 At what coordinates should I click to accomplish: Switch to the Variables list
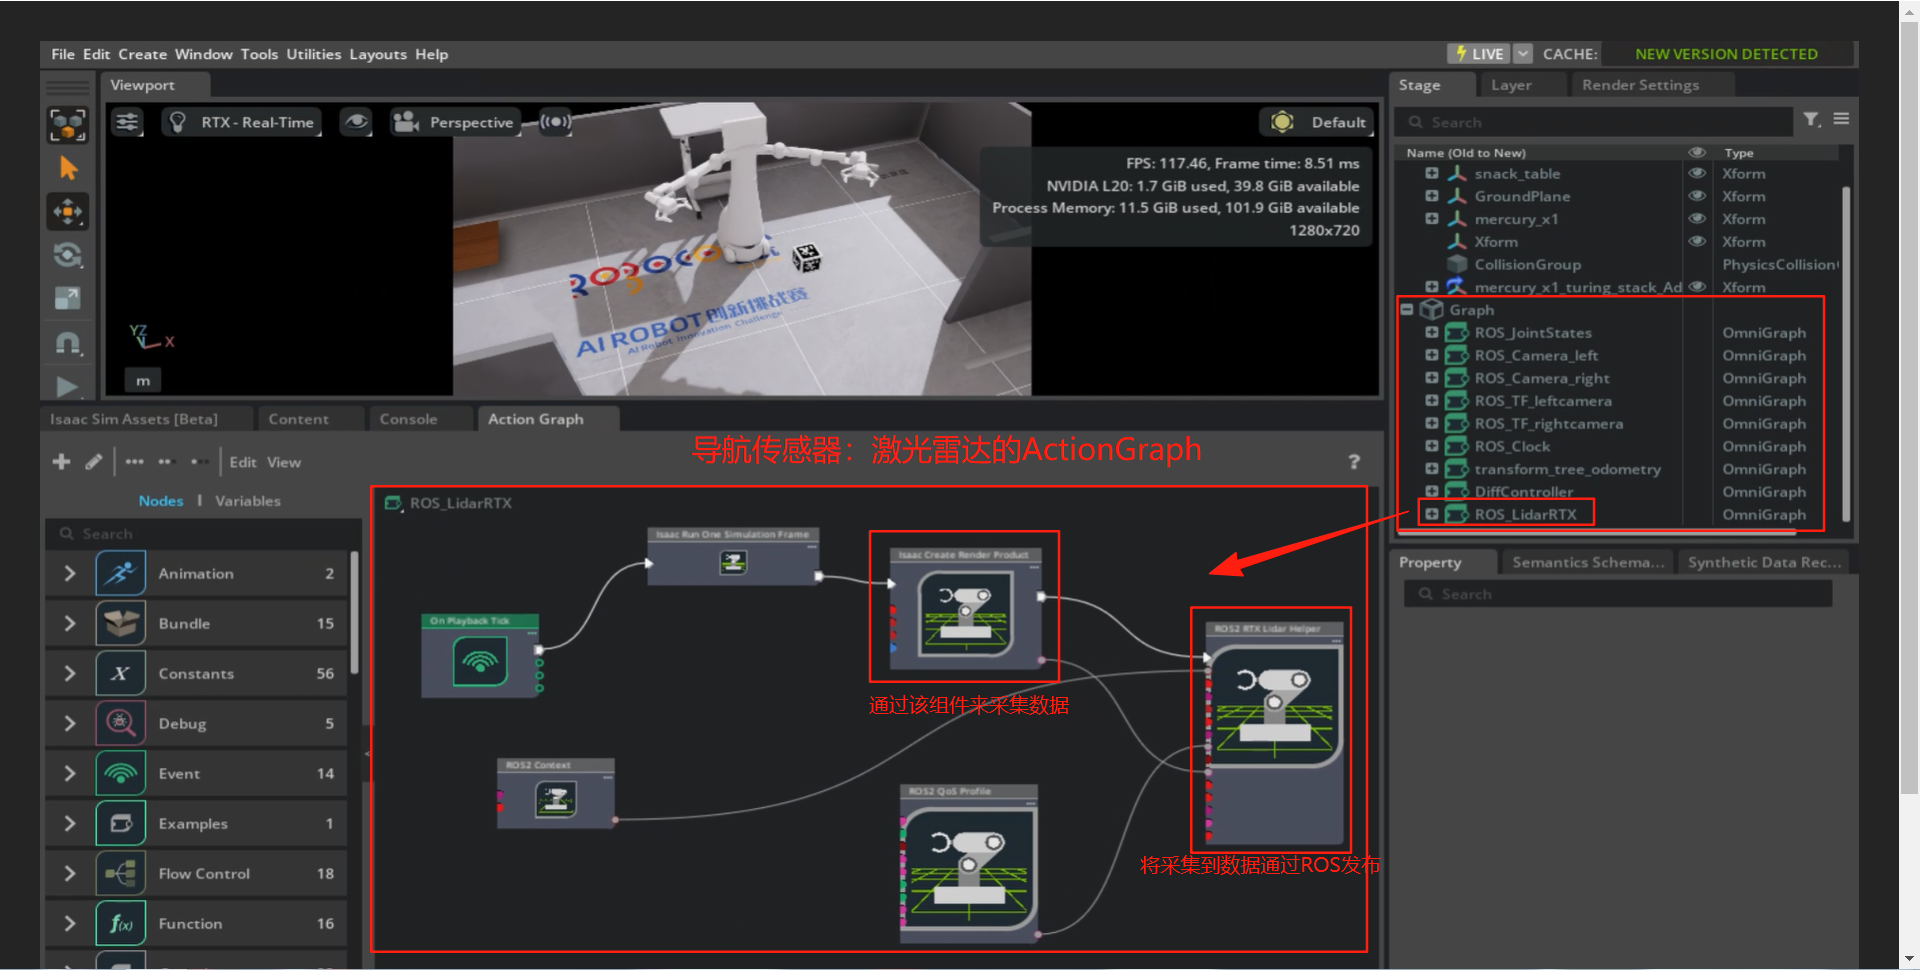247,501
